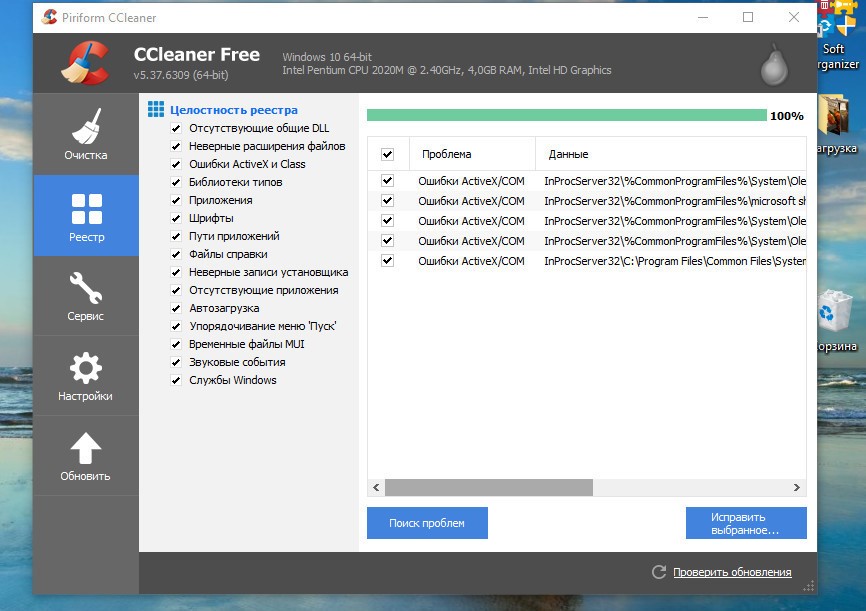The height and width of the screenshot is (611, 866).
Task: Click the Целостность реестра tree header
Action: click(x=233, y=110)
